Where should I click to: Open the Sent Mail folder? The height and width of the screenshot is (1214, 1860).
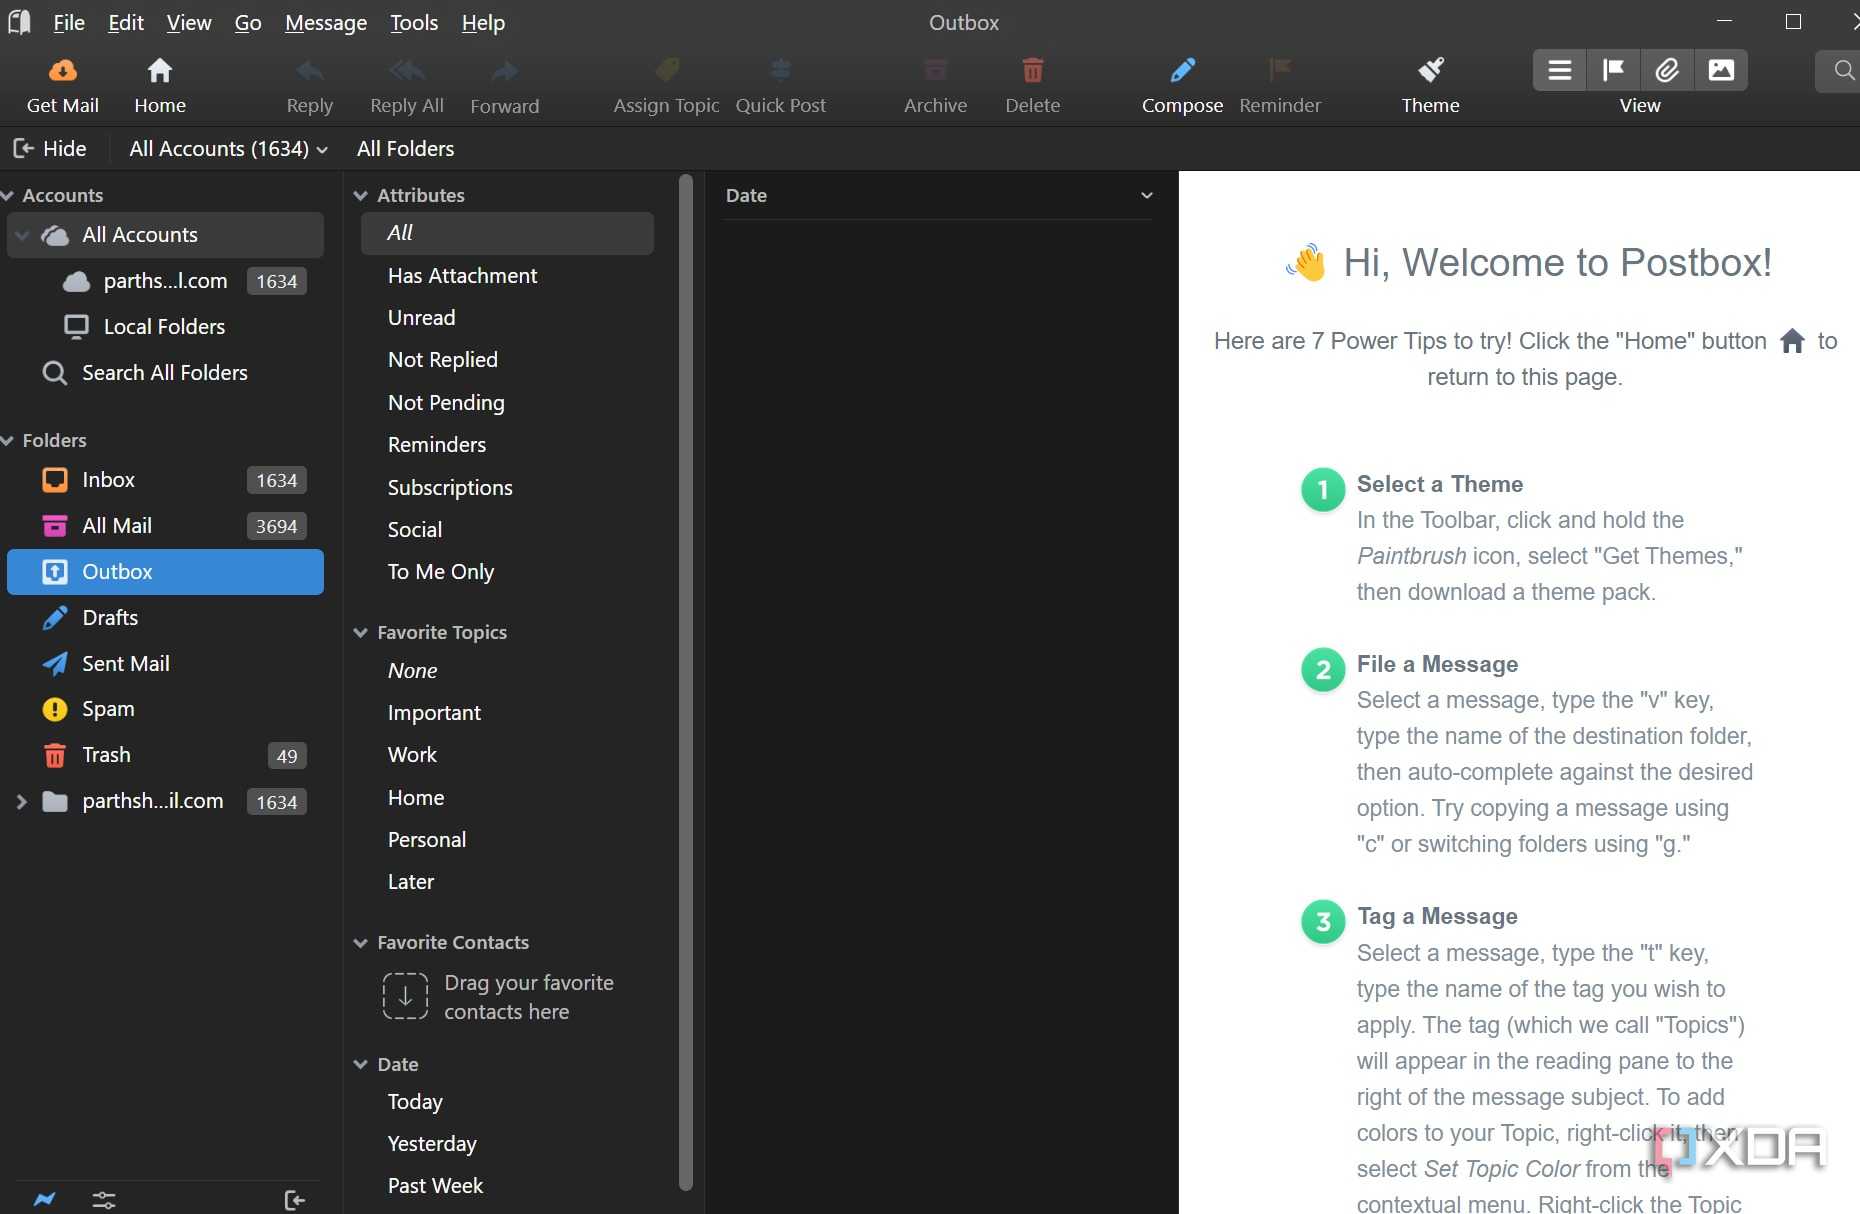pos(165,664)
